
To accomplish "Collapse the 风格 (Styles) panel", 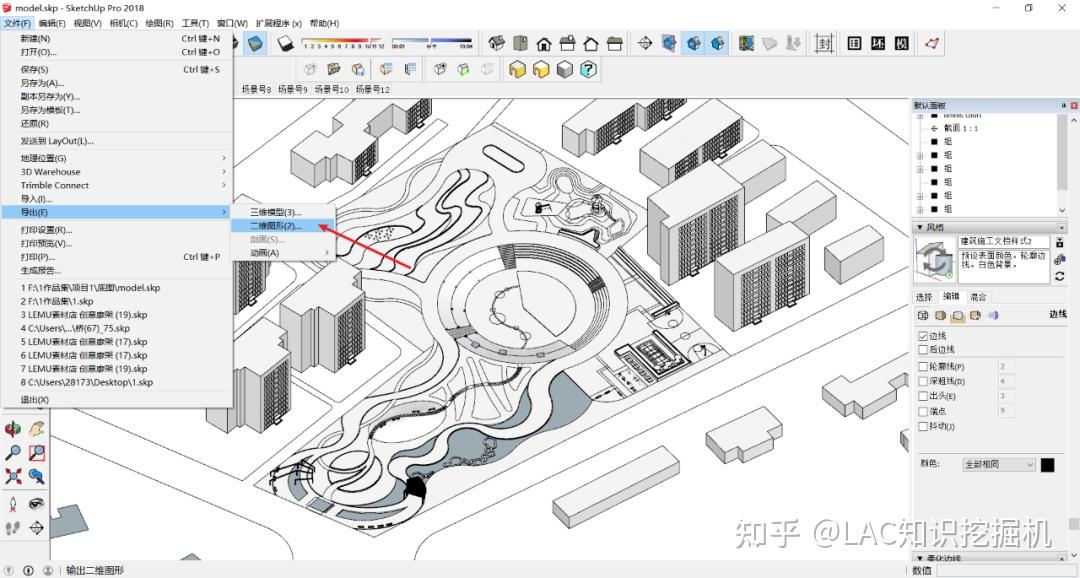I will click(920, 227).
